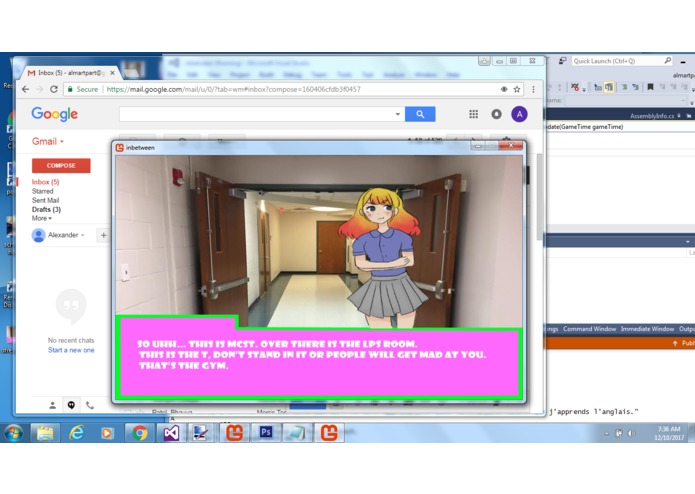Open Windows Start menu
Viewport: 695px width, 494px height.
(14, 433)
